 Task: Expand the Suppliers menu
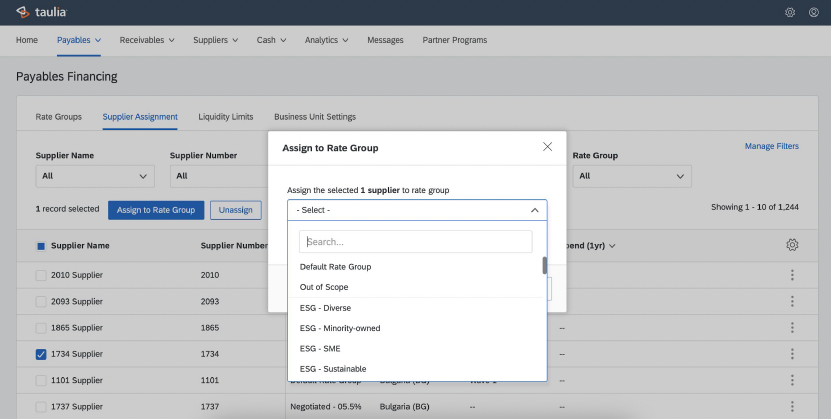[x=216, y=40]
